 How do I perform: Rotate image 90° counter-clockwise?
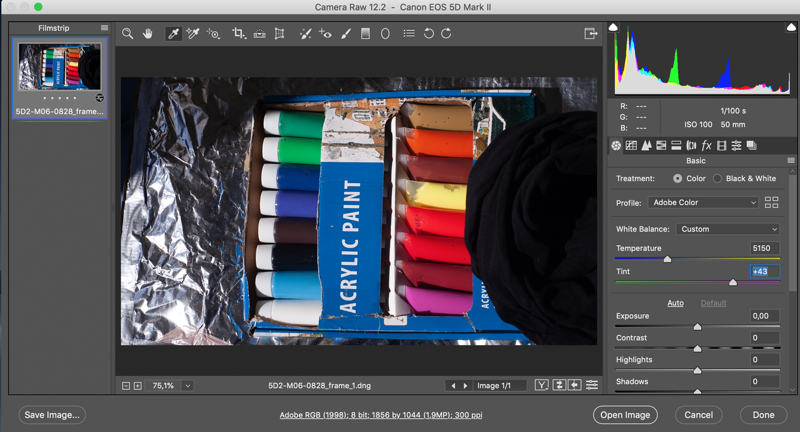(x=429, y=34)
